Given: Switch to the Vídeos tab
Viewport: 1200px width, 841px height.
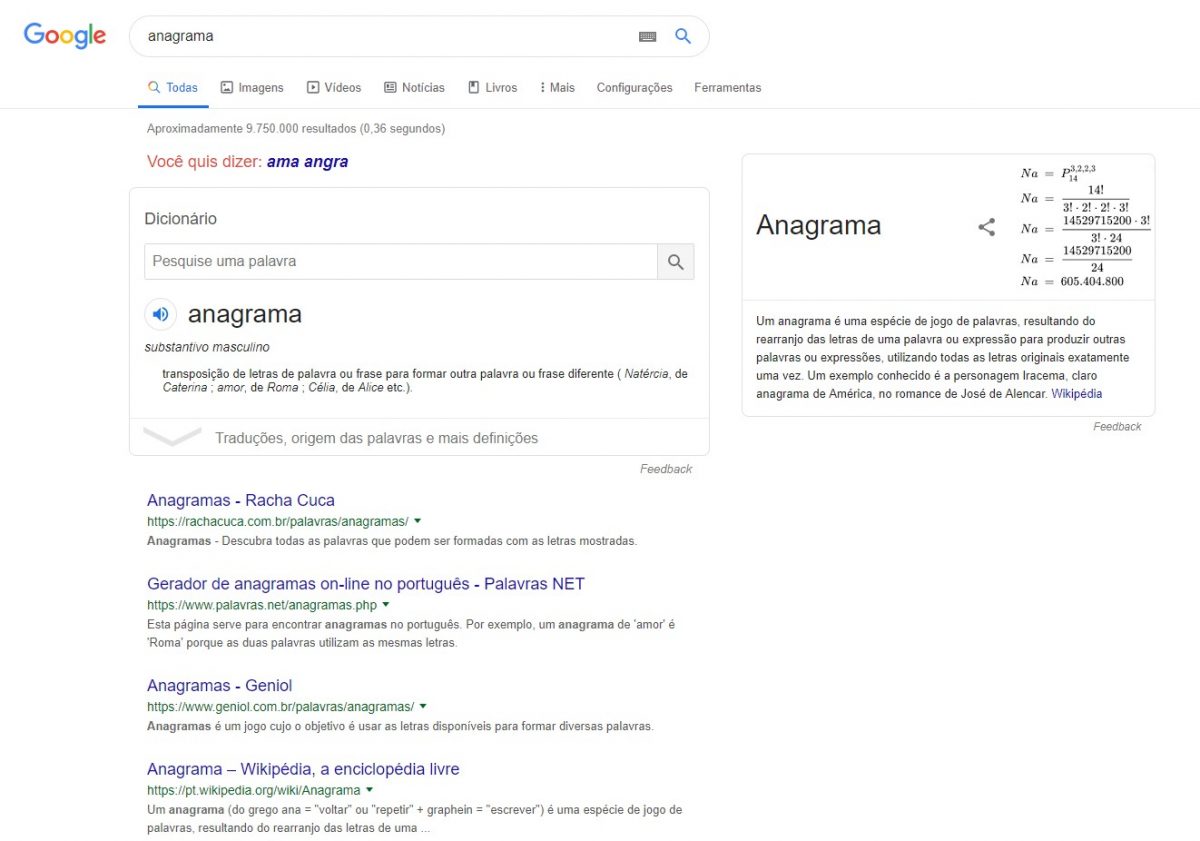Looking at the screenshot, I should [x=334, y=88].
